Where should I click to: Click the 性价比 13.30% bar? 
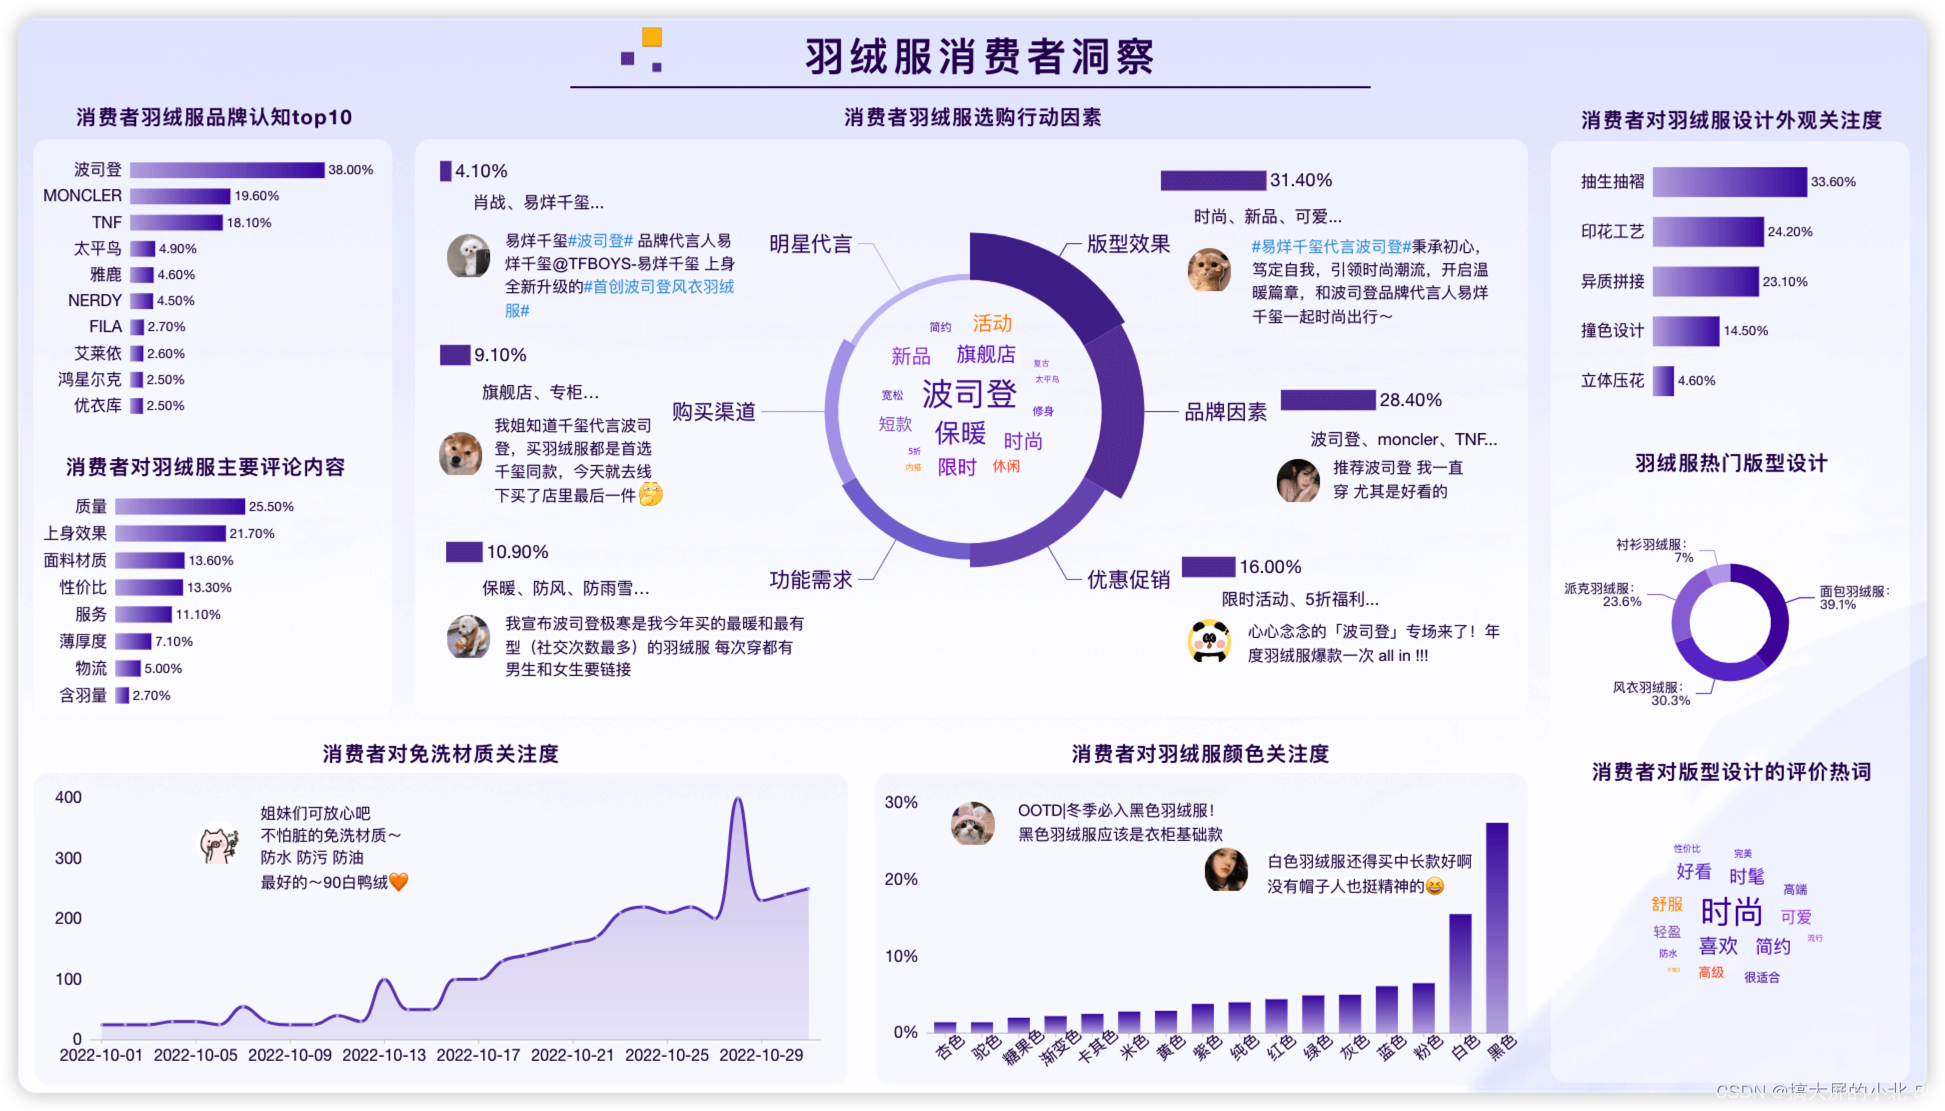tap(149, 588)
